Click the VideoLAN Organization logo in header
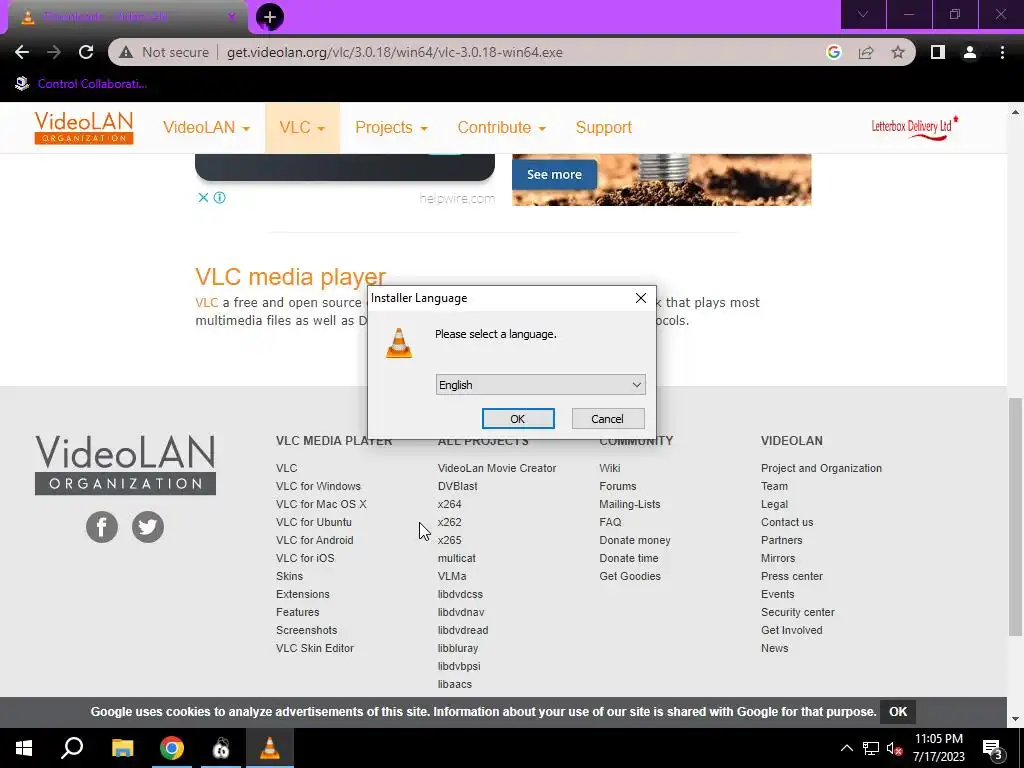1024x768 pixels. pyautogui.click(x=84, y=127)
